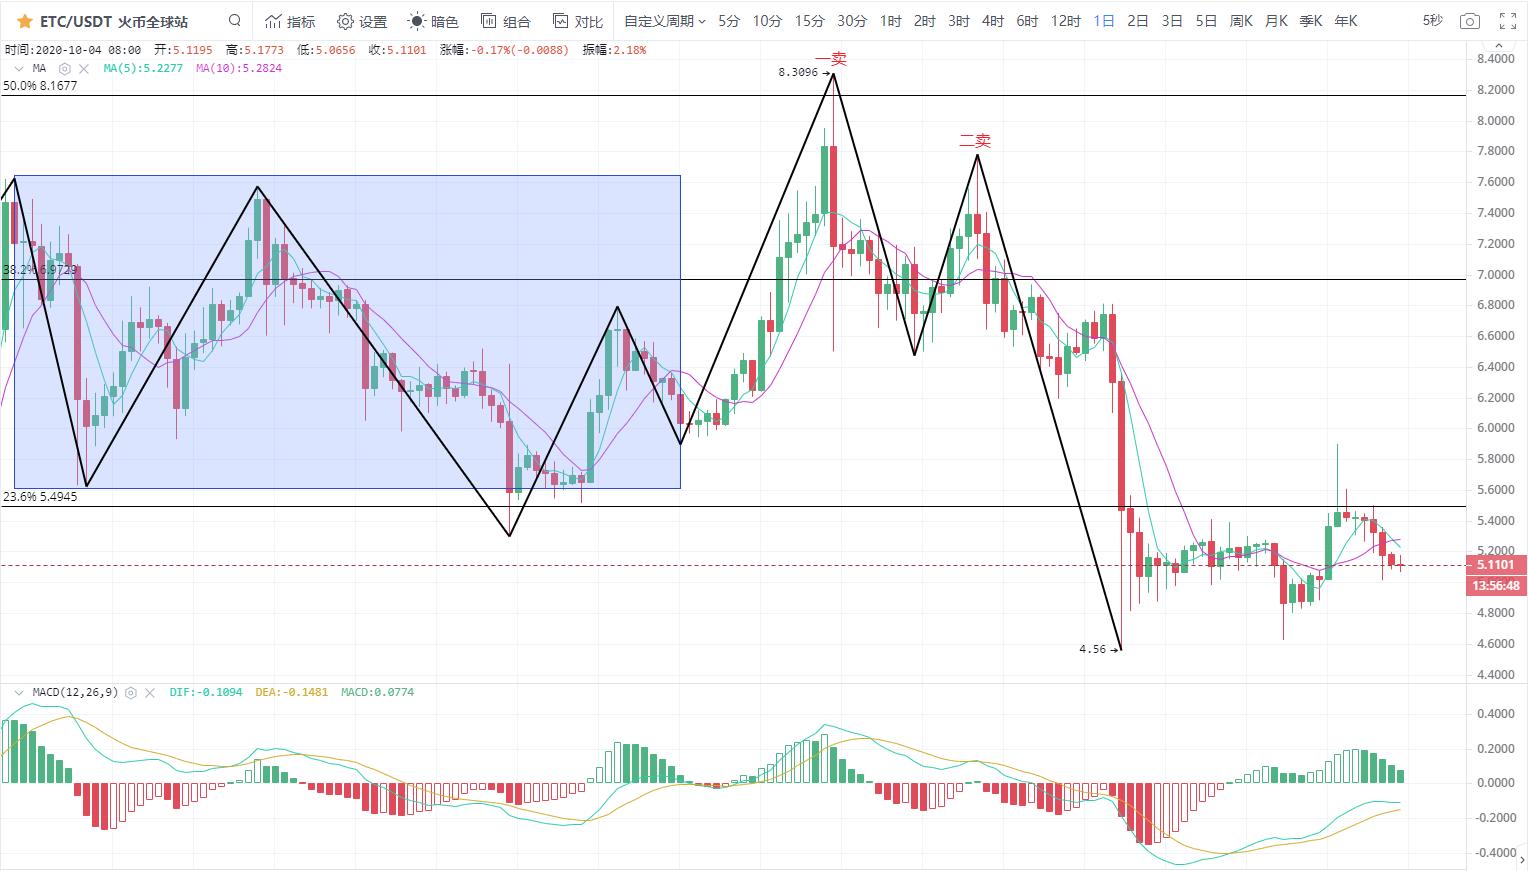Click the DEA:-0.1481 legend value
Image resolution: width=1528 pixels, height=871 pixels.
[292, 692]
